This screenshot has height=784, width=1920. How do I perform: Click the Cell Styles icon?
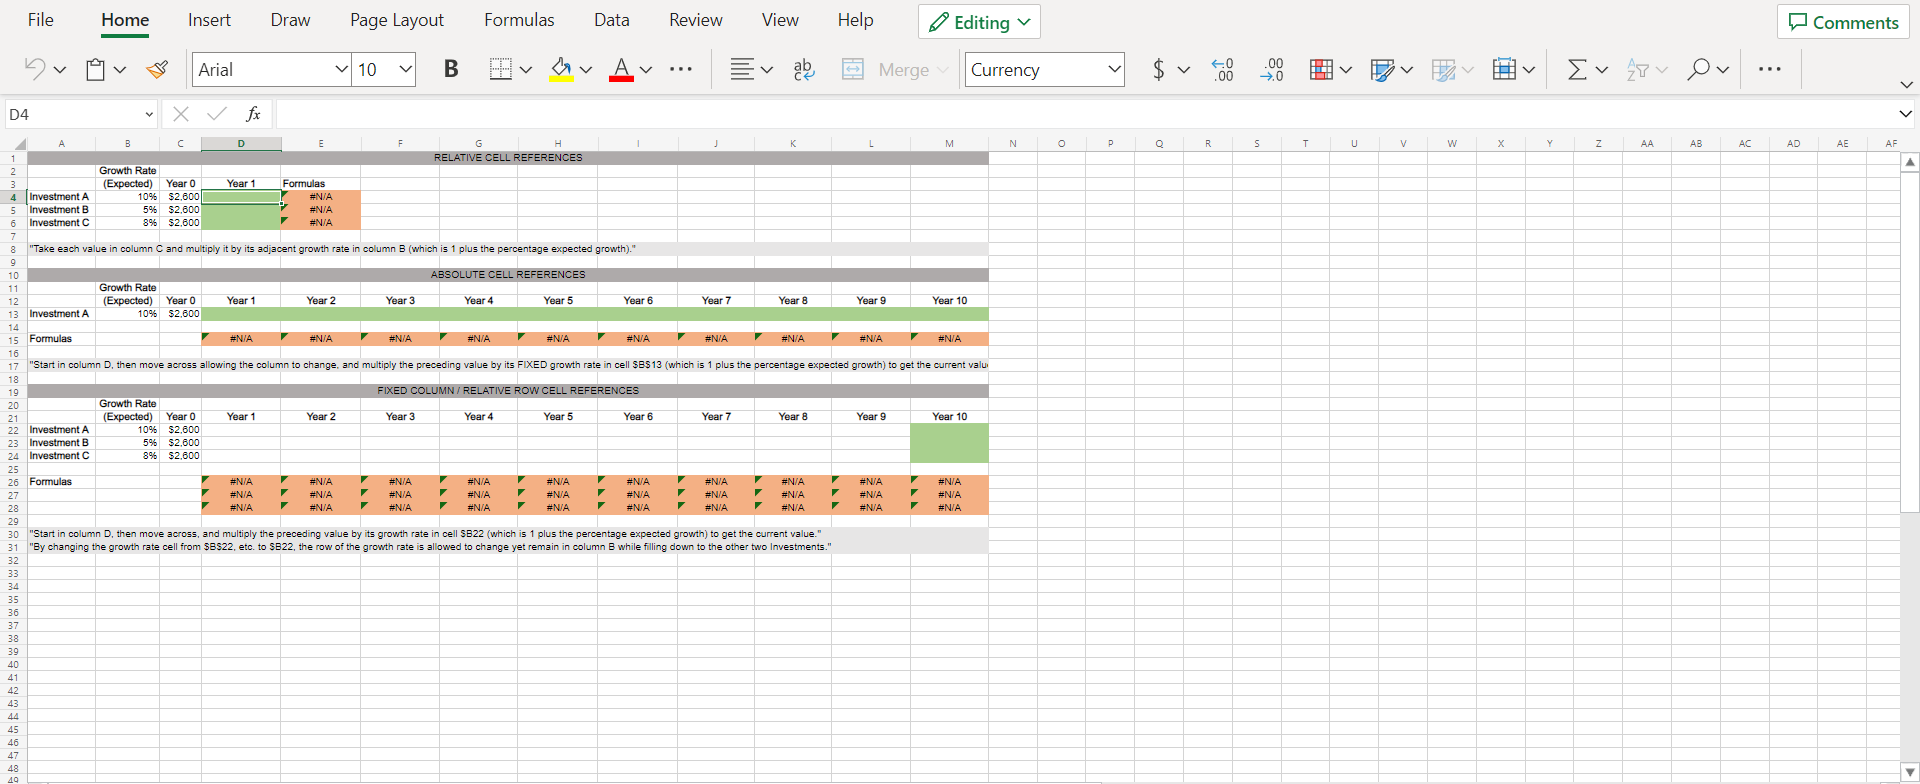[x=1443, y=69]
